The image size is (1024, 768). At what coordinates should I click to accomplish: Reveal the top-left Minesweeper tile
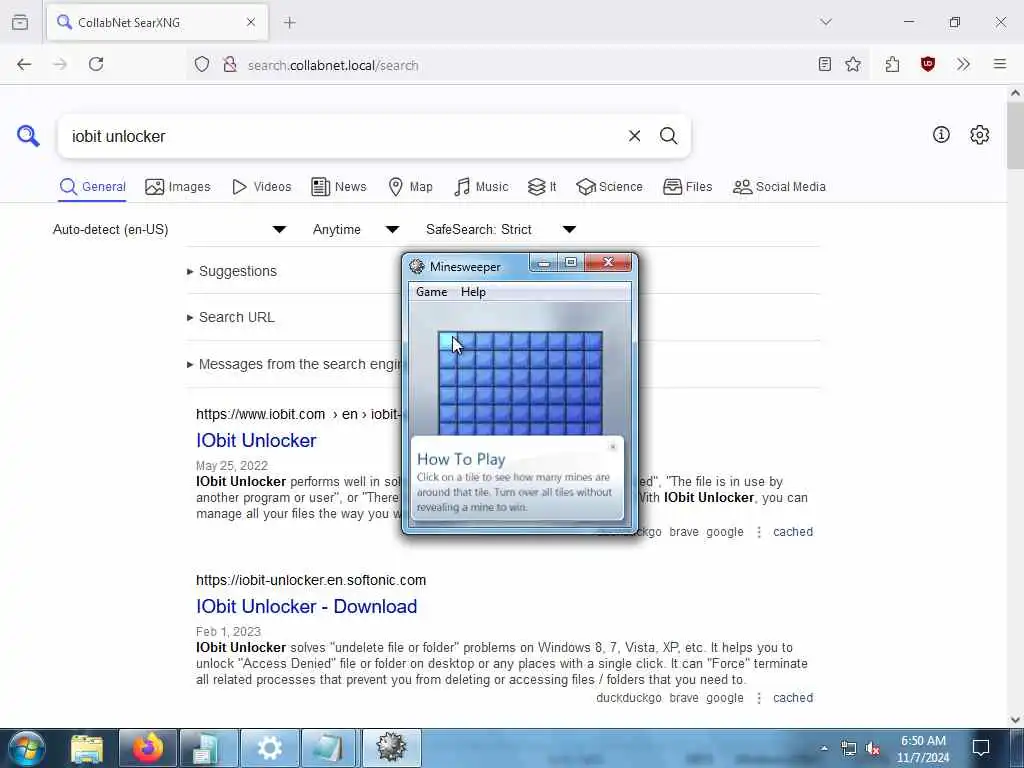[x=447, y=341]
